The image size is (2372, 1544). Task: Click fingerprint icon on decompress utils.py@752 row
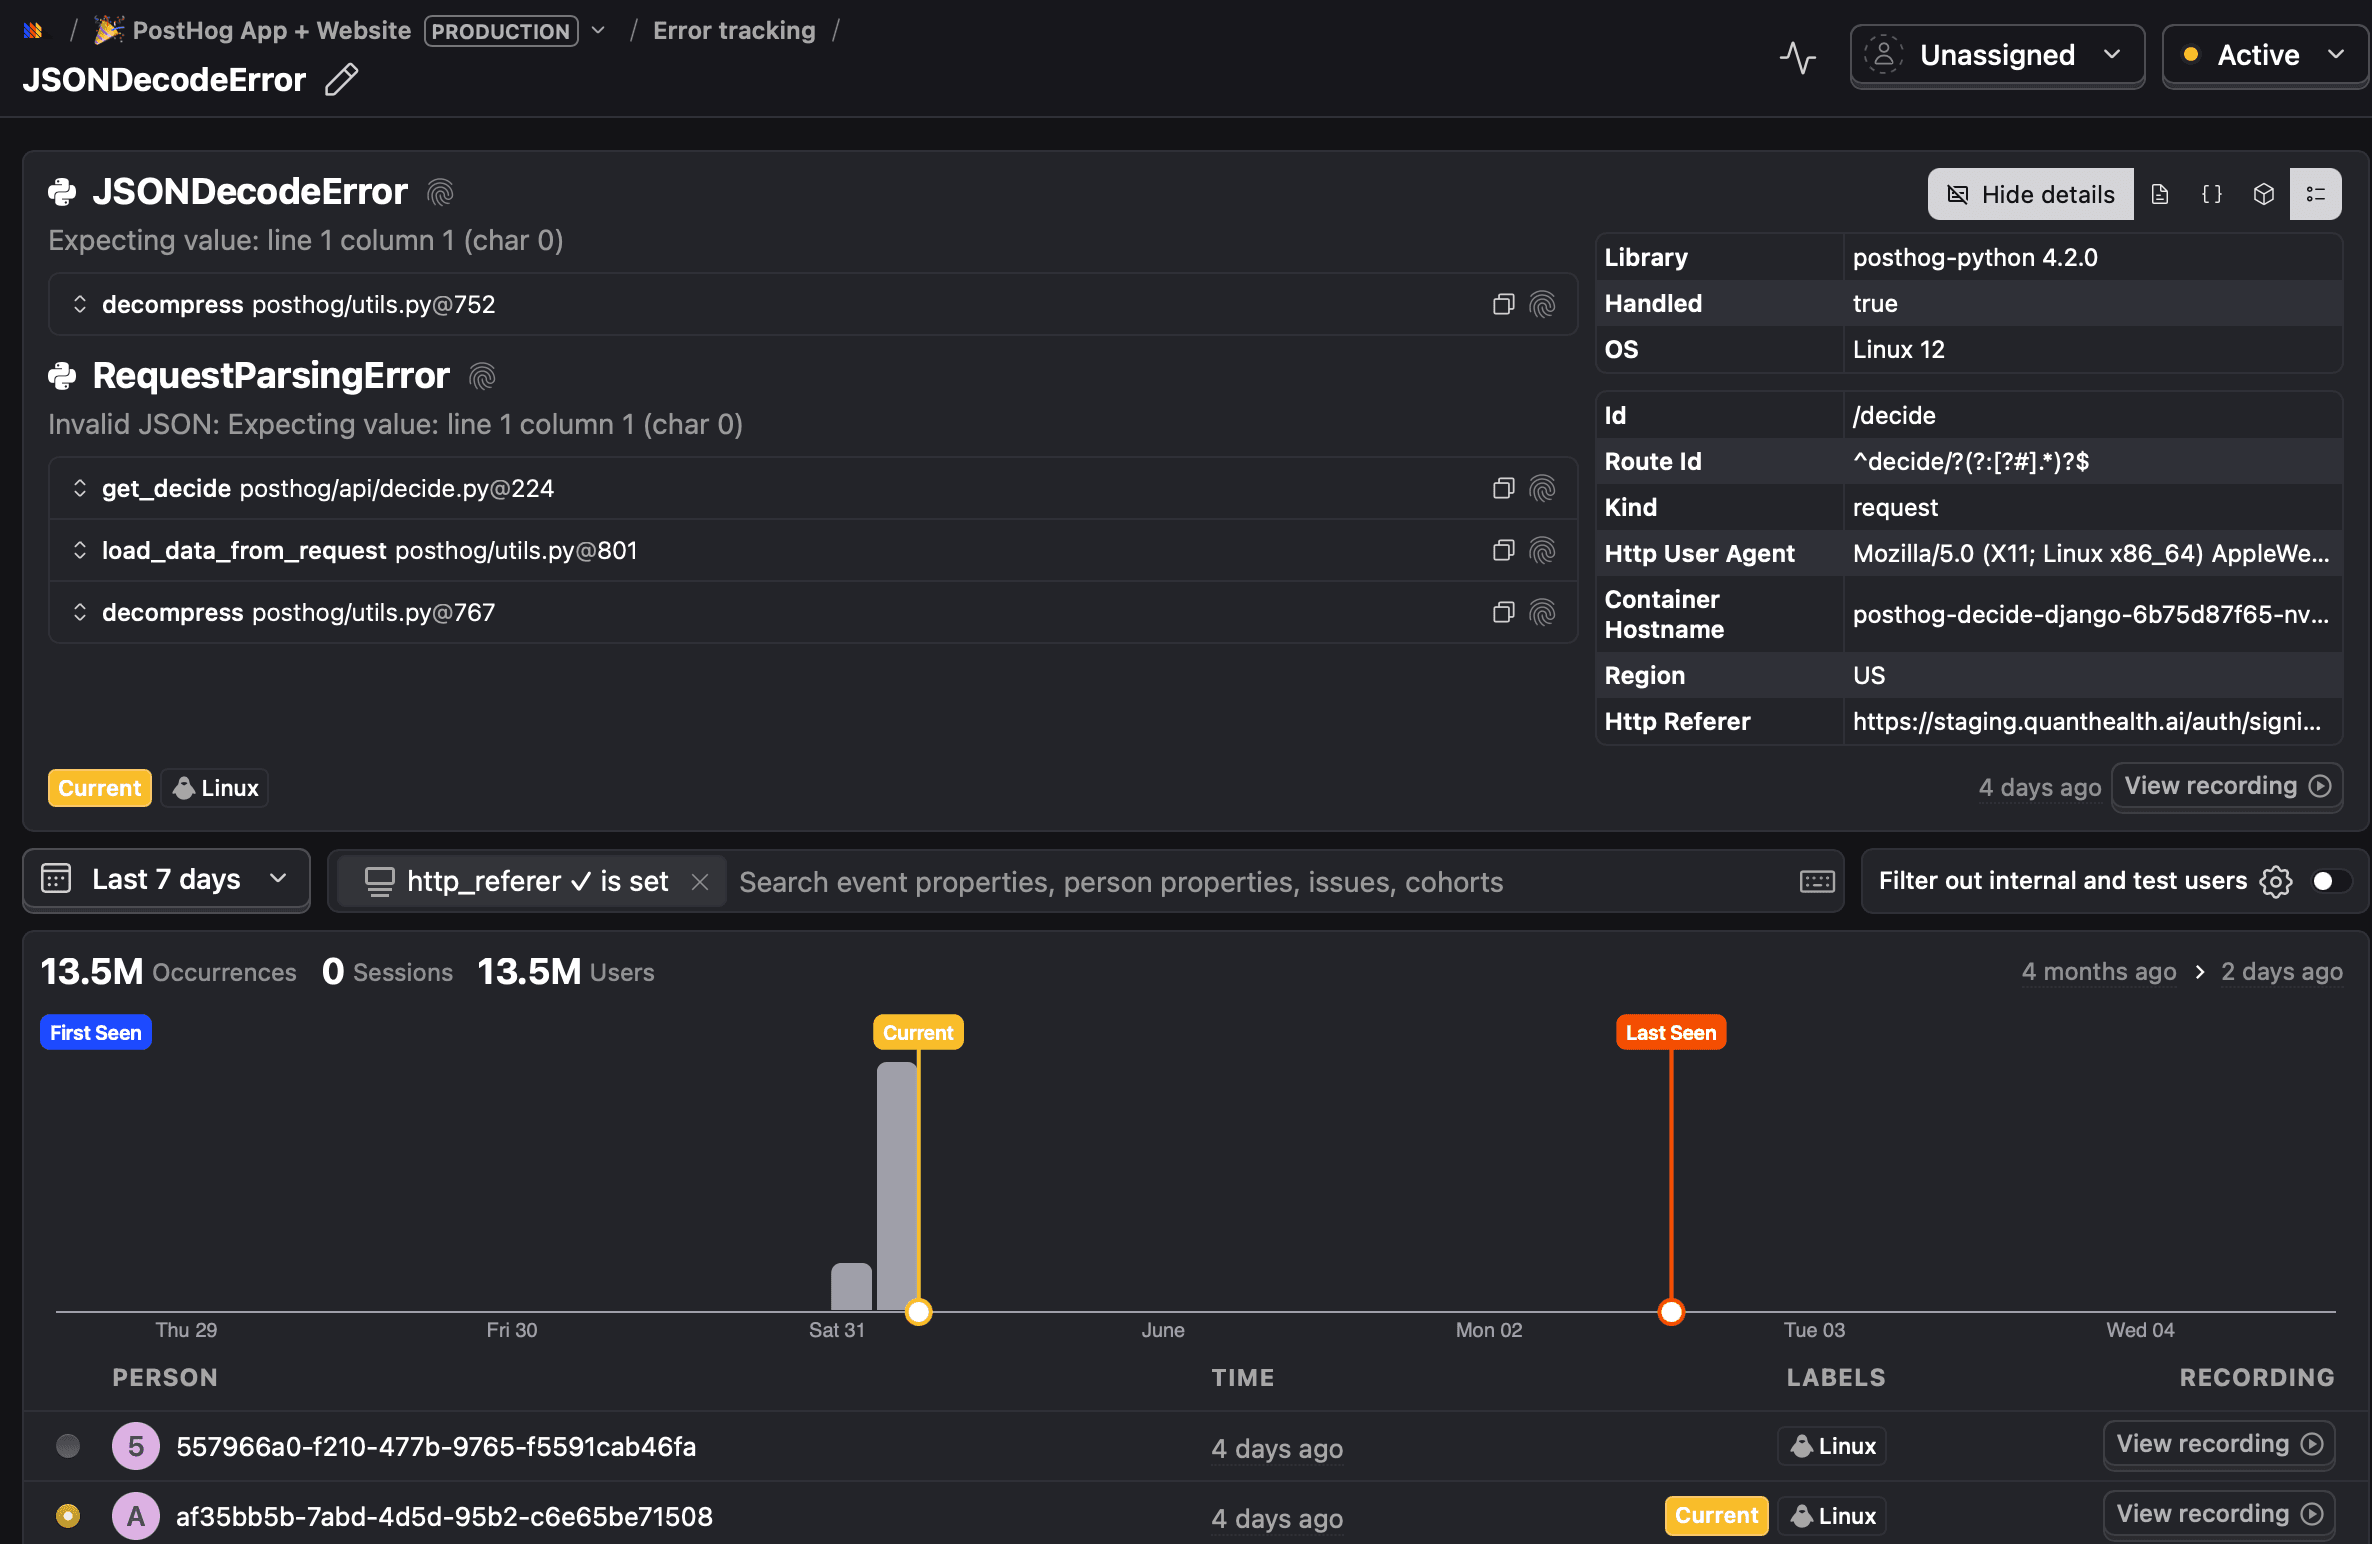coord(1542,304)
